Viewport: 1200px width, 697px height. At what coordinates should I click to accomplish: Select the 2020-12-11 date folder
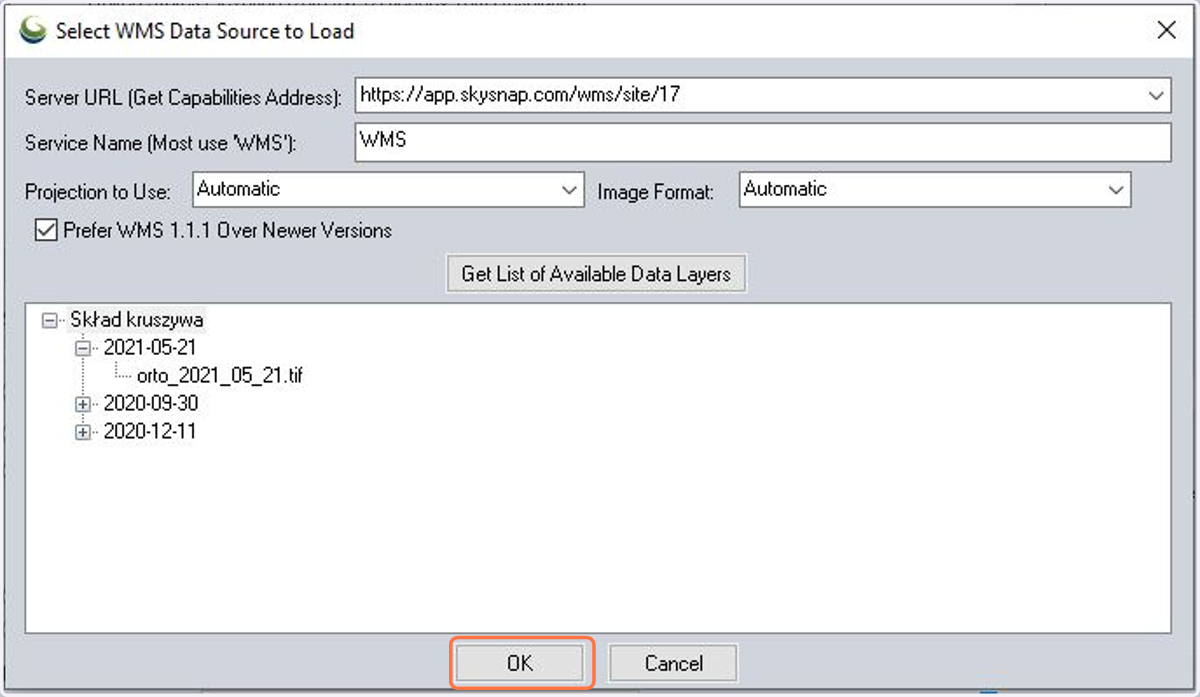[x=150, y=432]
